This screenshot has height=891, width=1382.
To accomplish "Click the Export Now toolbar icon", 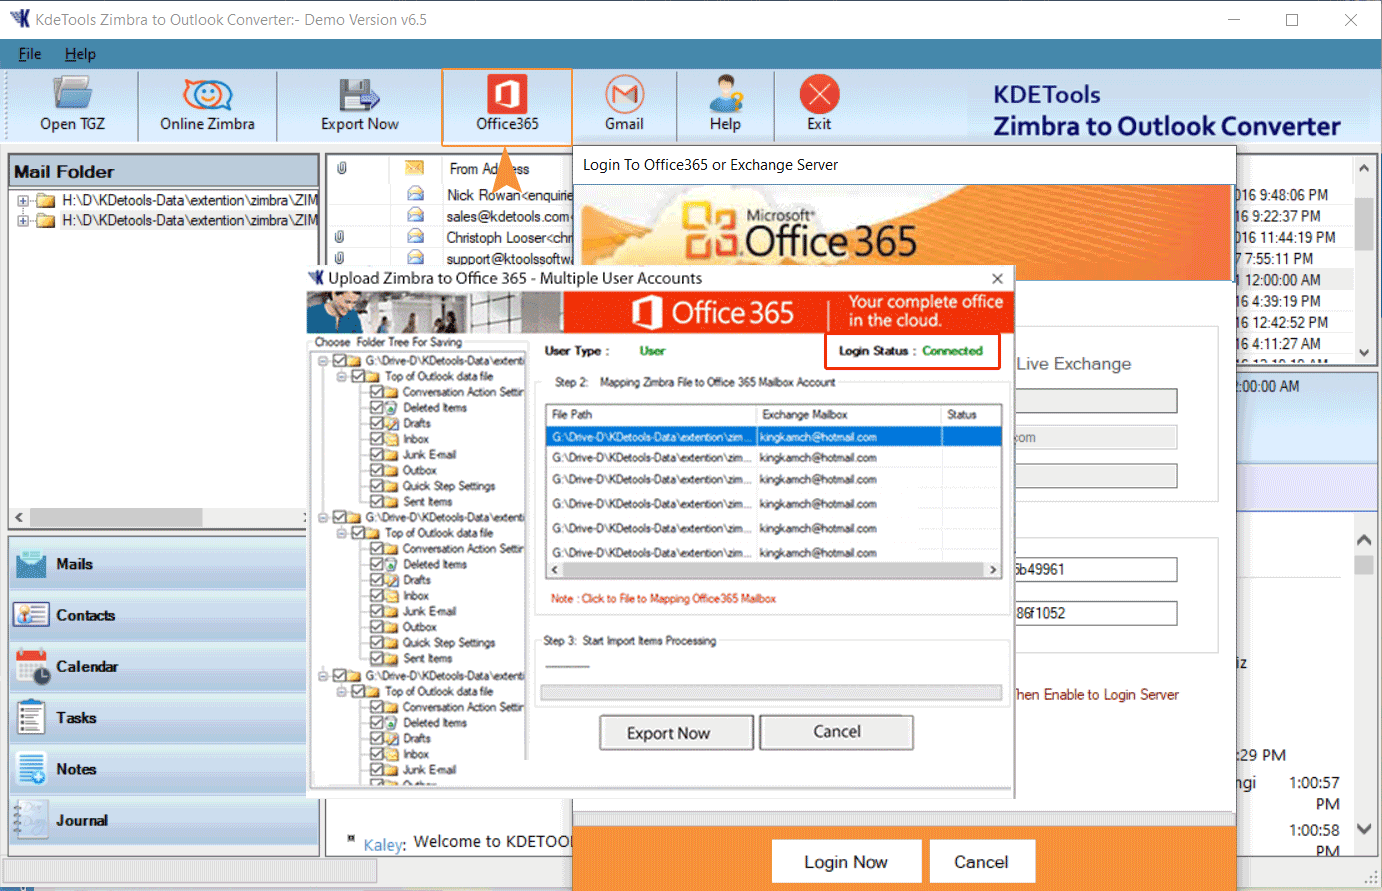I will pyautogui.click(x=359, y=94).
